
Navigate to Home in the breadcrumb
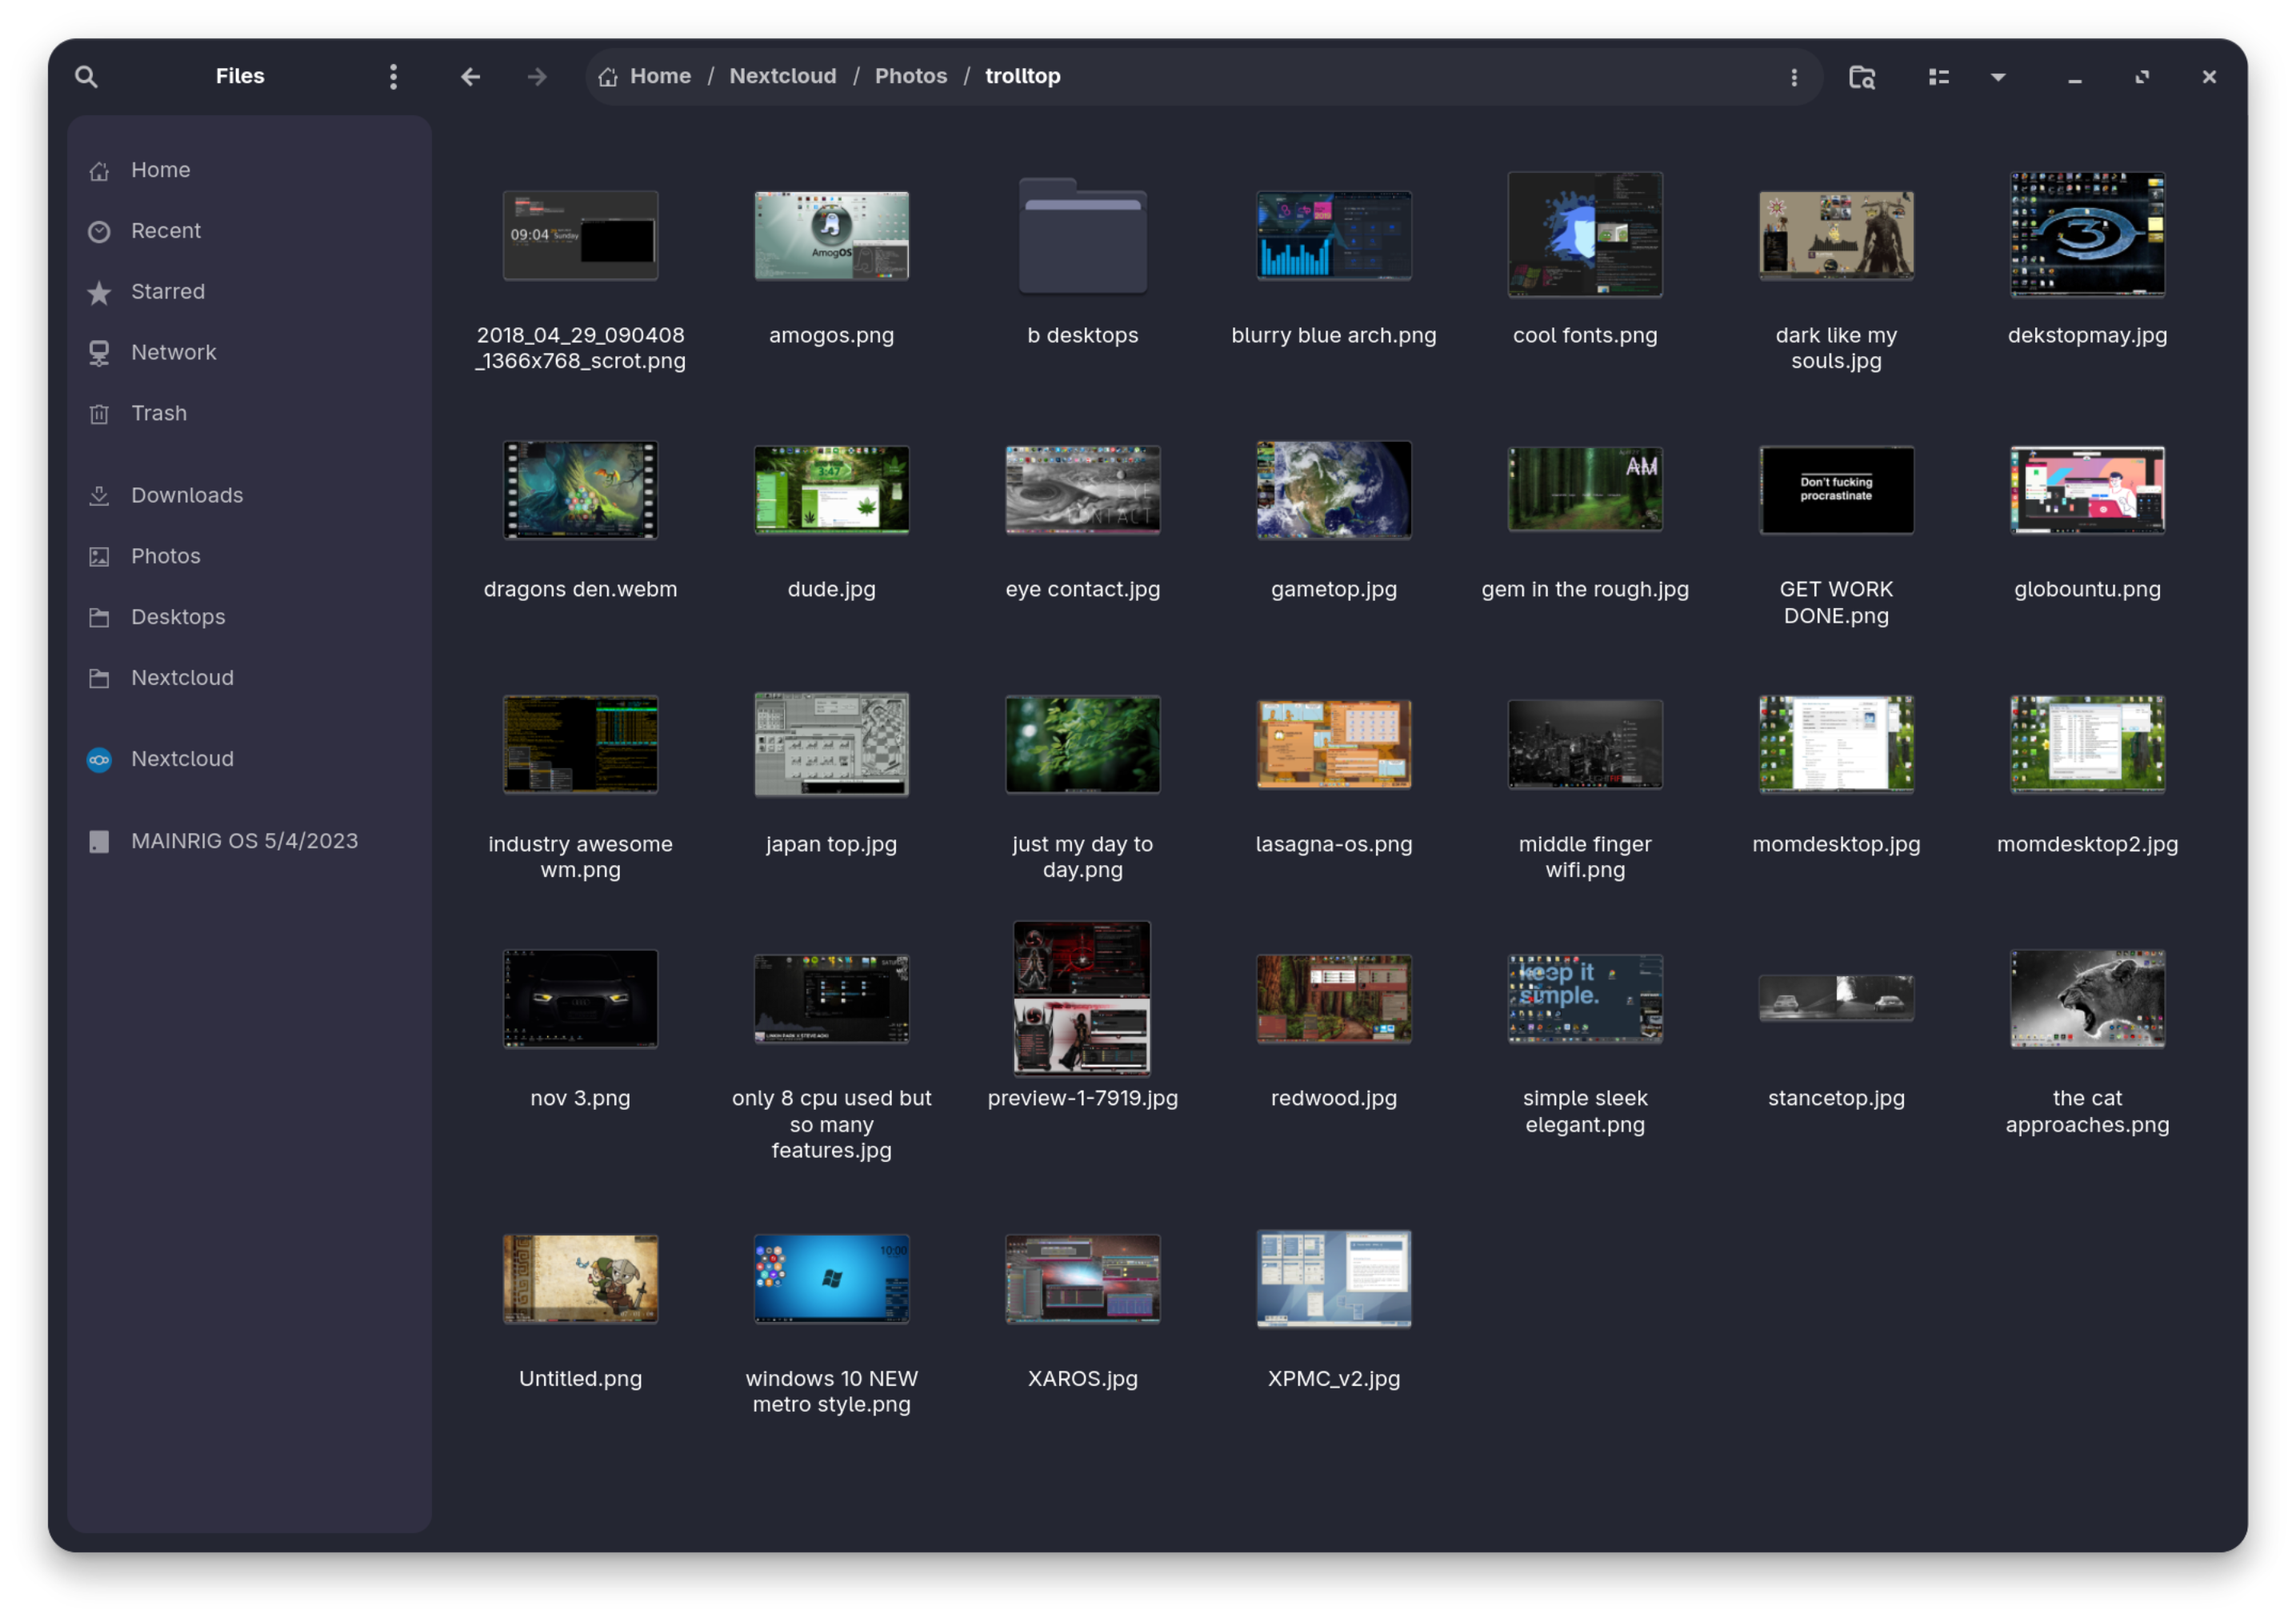[645, 77]
